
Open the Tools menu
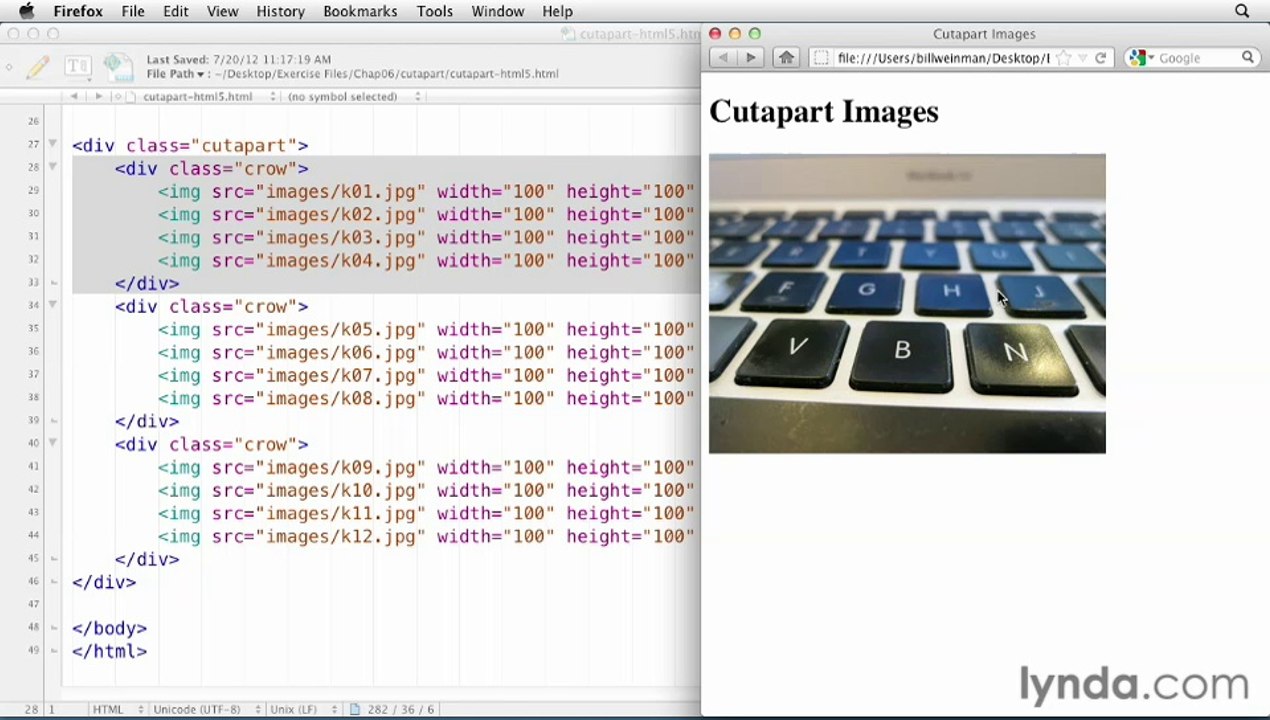point(435,11)
